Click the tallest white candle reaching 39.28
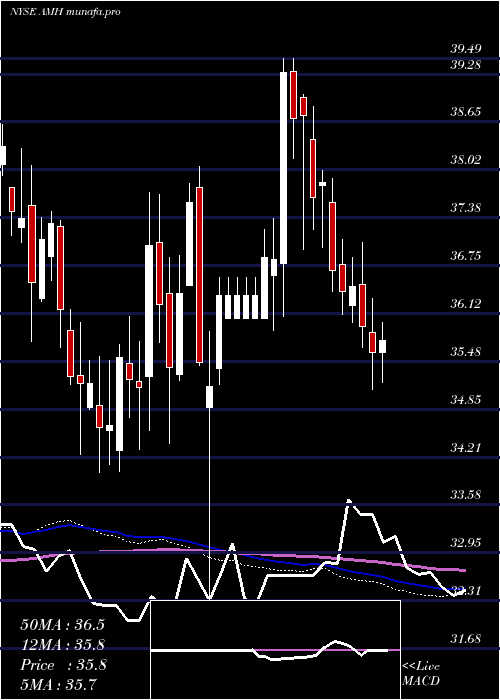This screenshot has height=700, width=500. pos(283,168)
